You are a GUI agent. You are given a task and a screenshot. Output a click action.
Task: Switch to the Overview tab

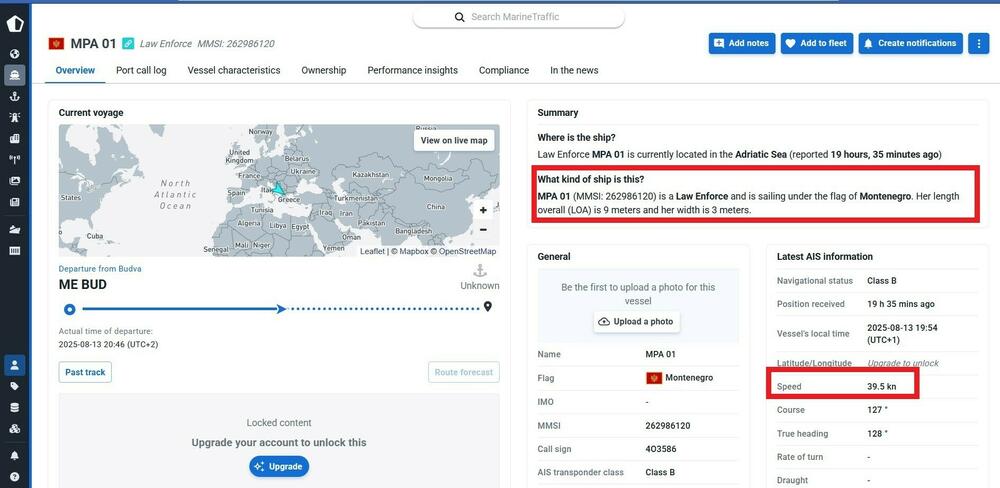click(75, 70)
